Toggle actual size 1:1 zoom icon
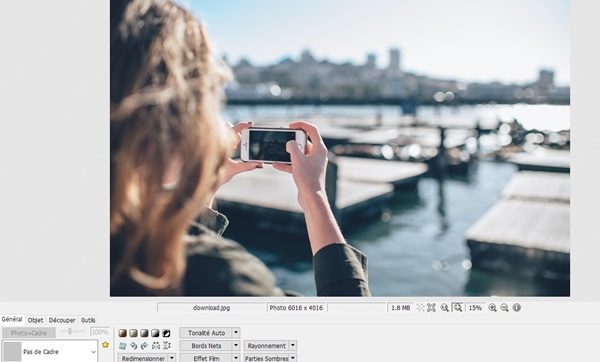The width and height of the screenshot is (600, 362). pyautogui.click(x=444, y=308)
